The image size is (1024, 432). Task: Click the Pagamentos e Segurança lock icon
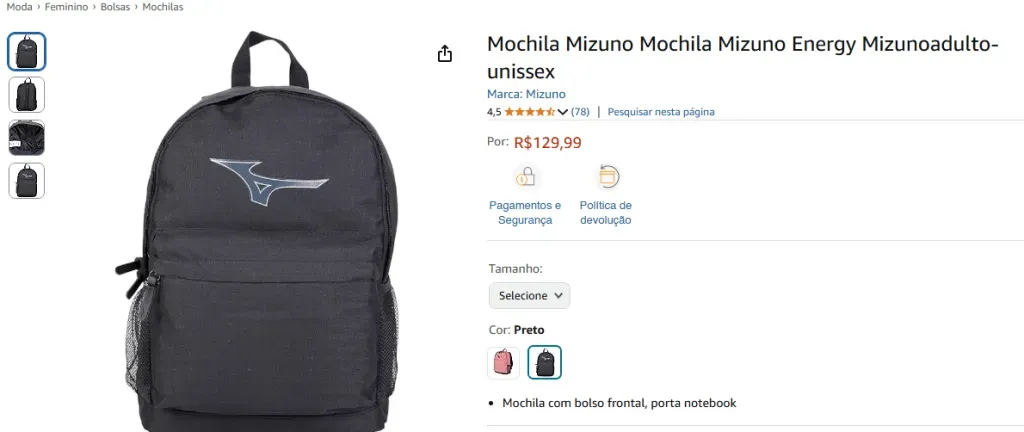525,177
